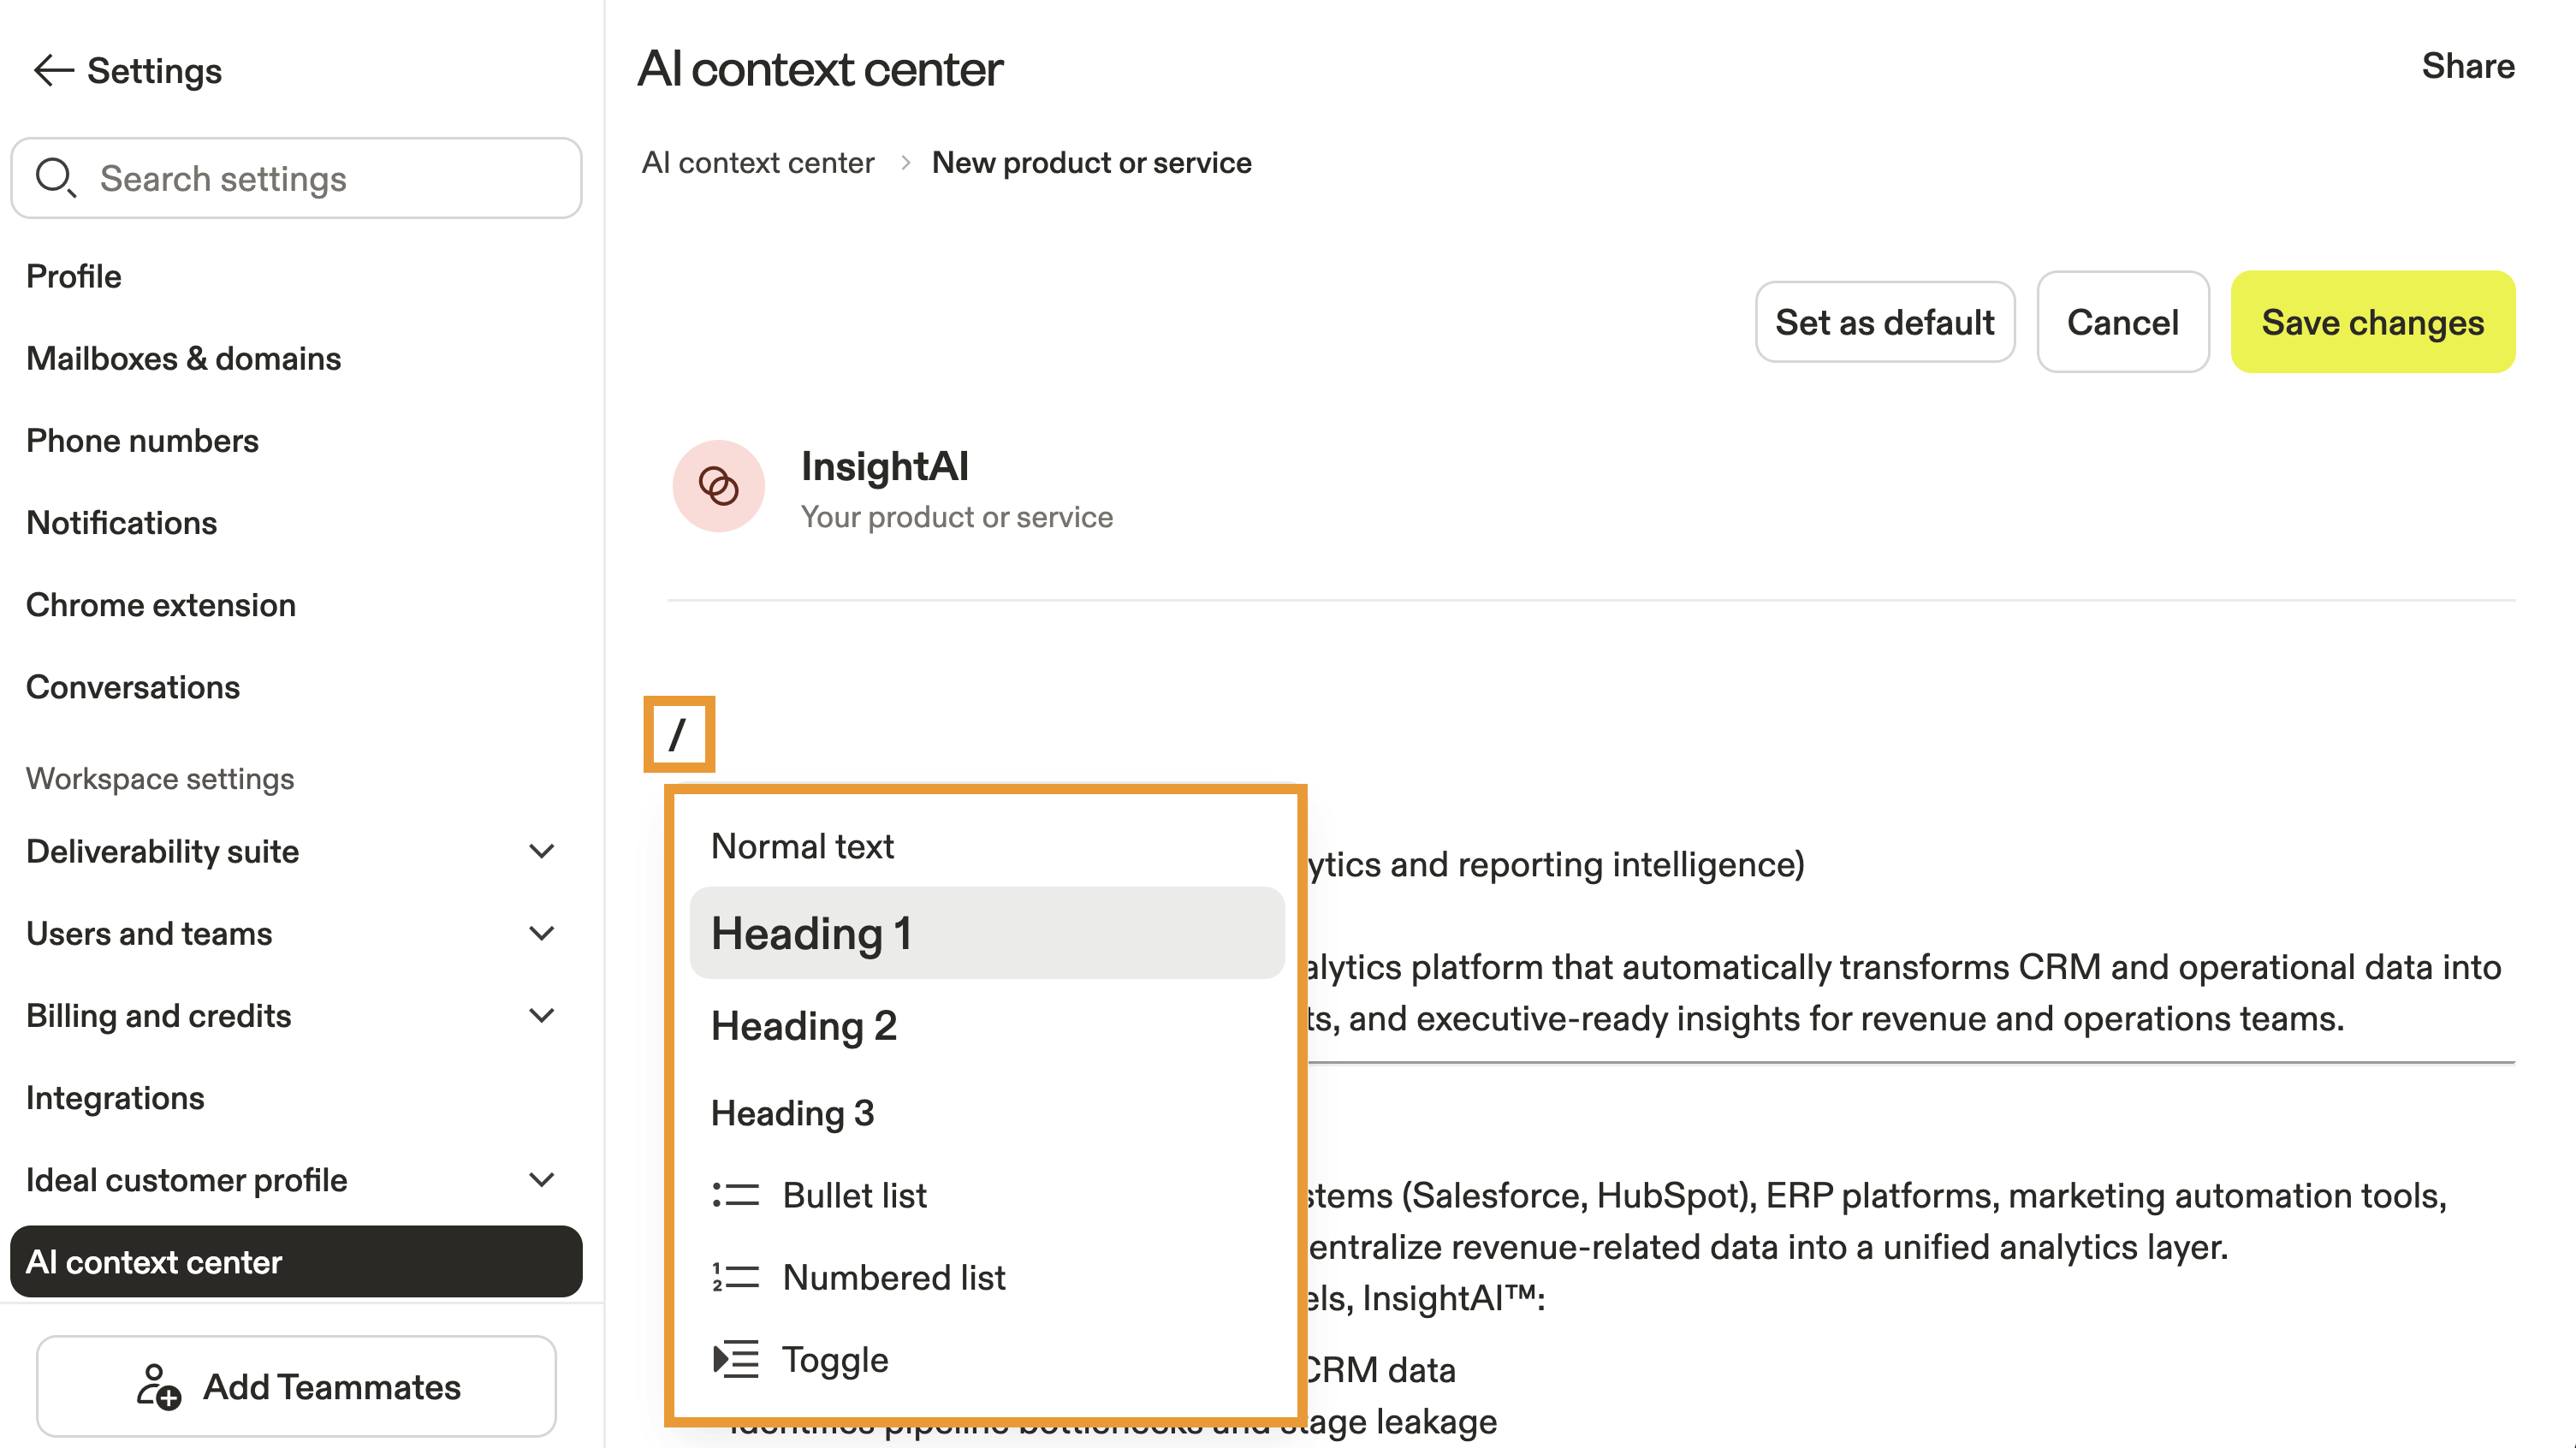Click the search magnifier icon
Image resolution: width=2576 pixels, height=1448 pixels.
click(x=55, y=178)
